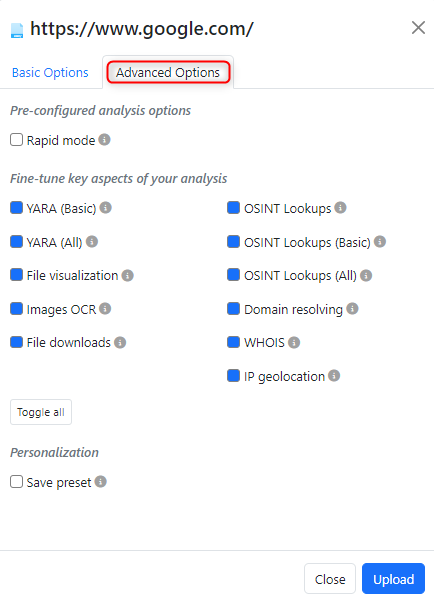Select the Advanced Options tab
The image size is (434, 606).
(168, 72)
